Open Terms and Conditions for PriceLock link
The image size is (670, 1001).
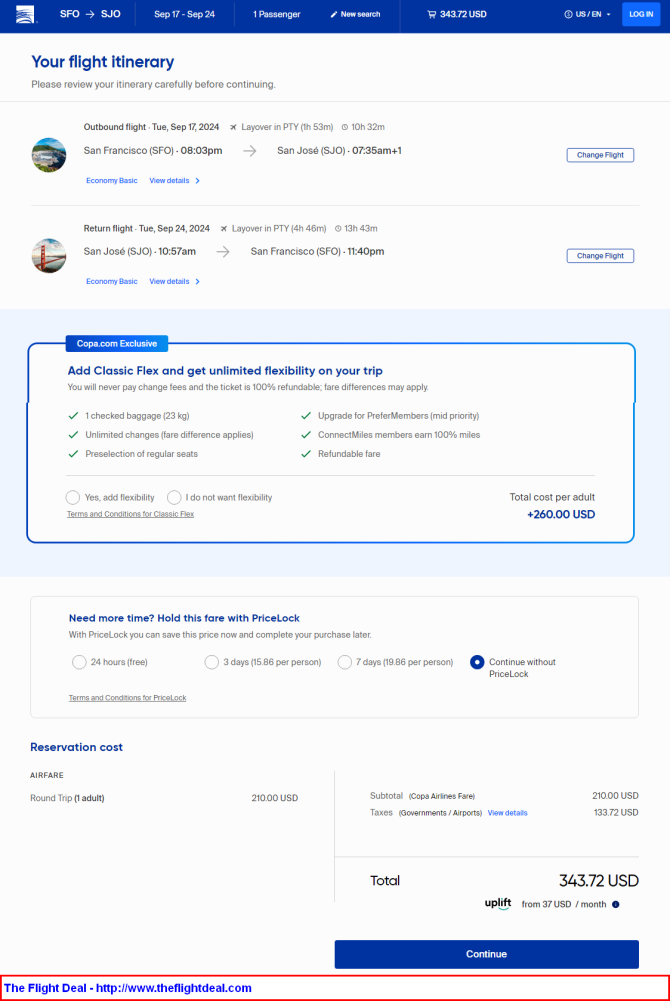128,698
